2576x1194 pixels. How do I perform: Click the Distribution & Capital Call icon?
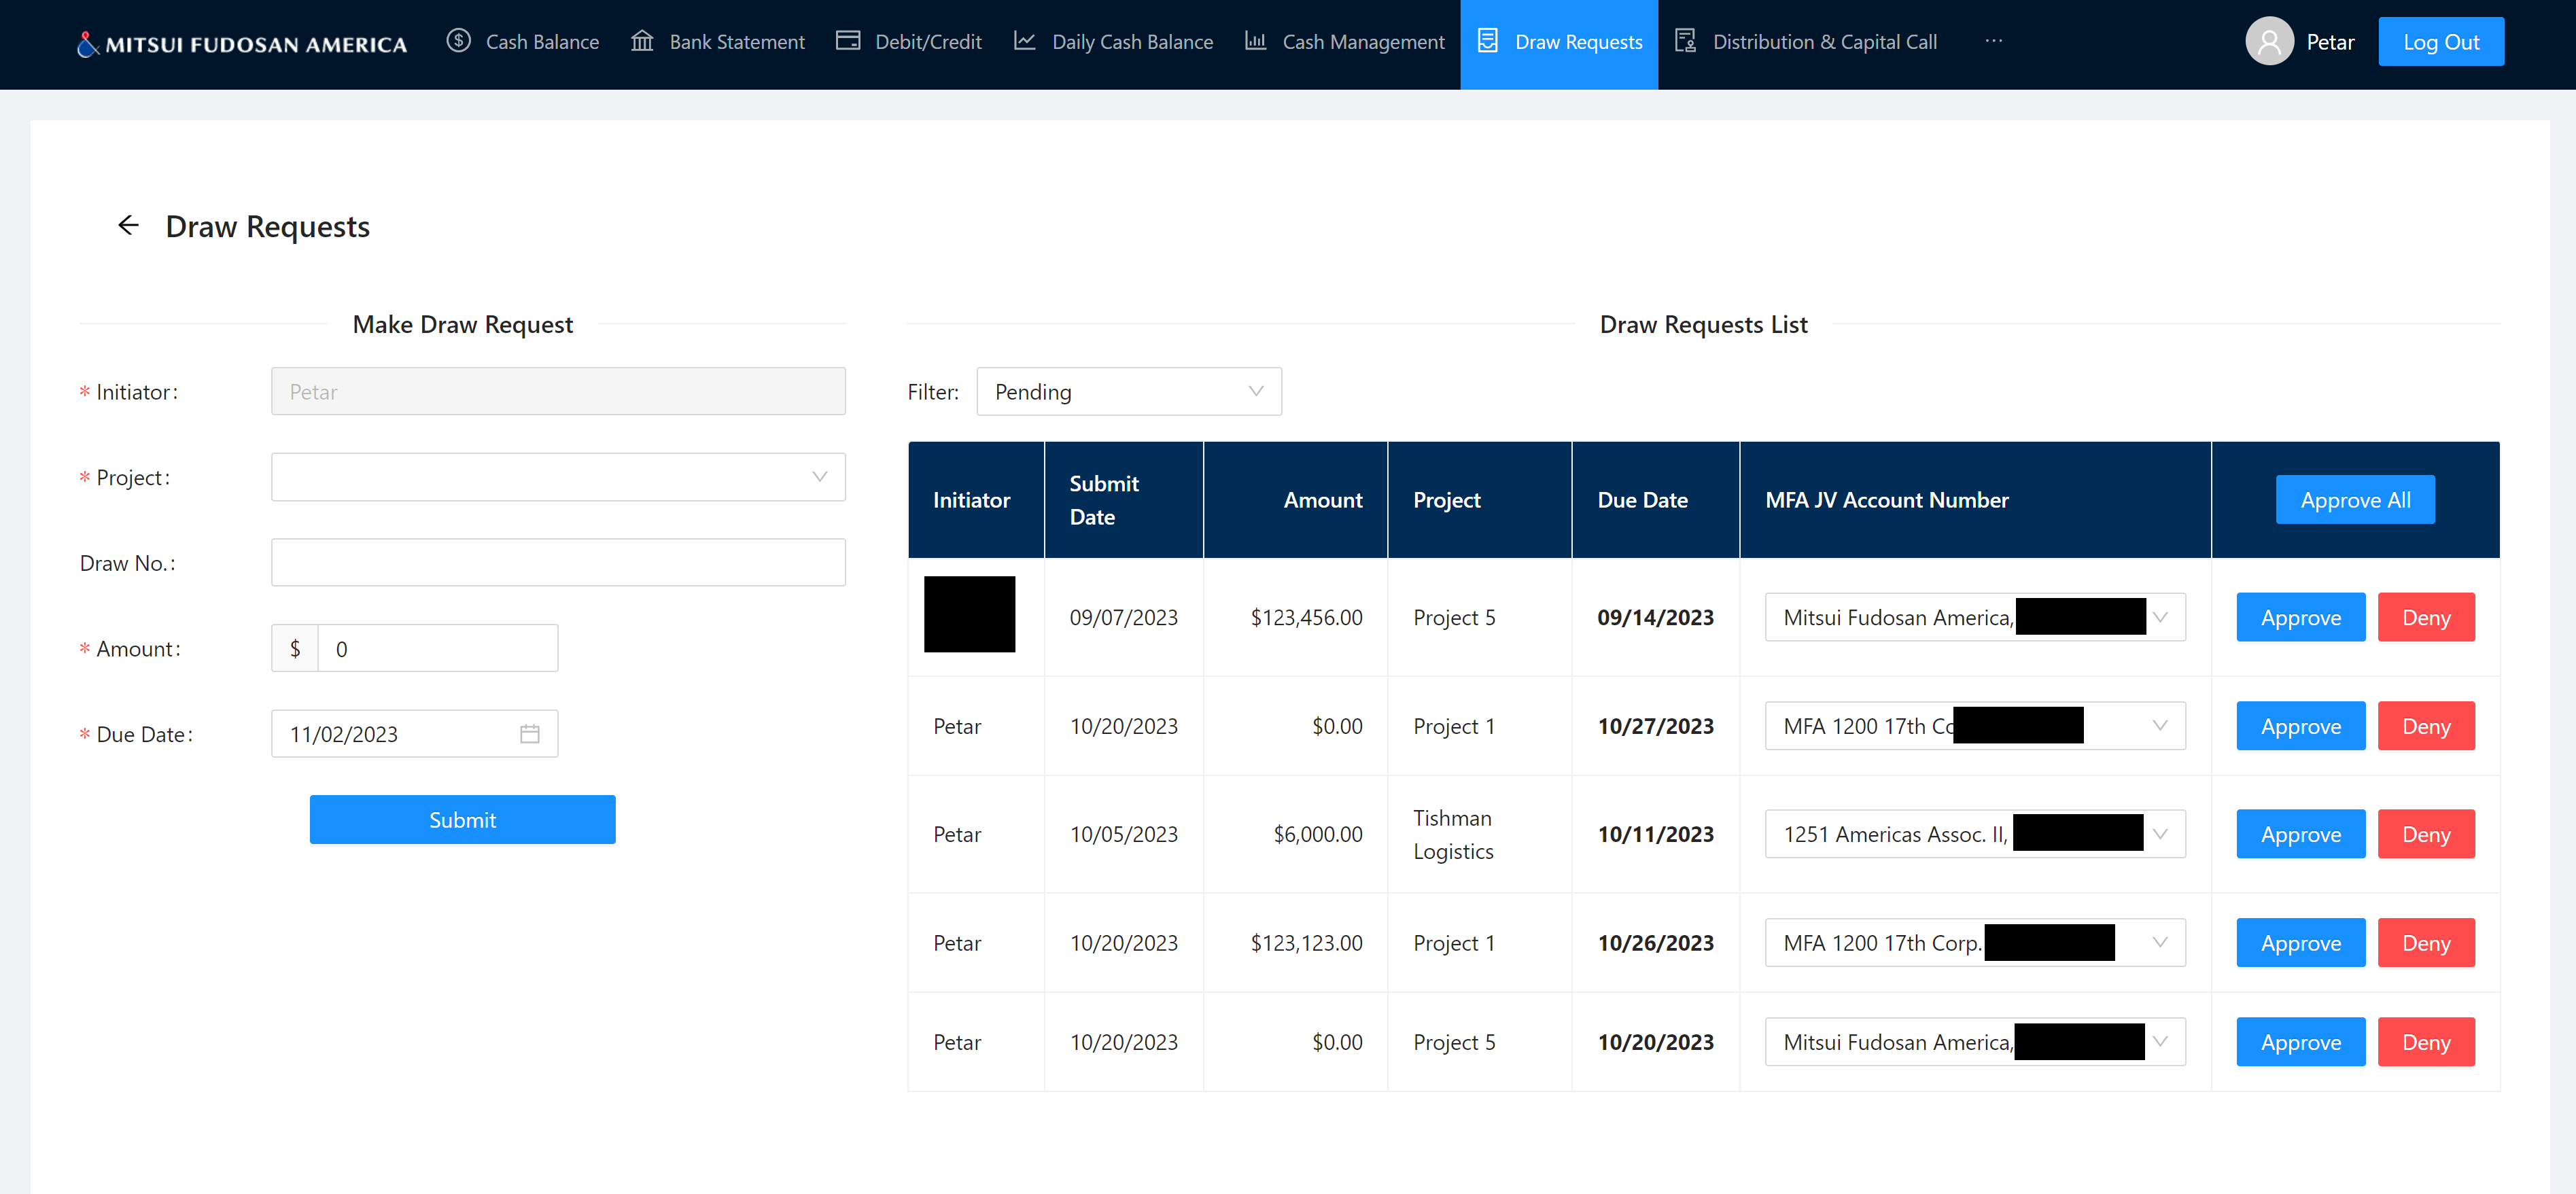click(x=1686, y=41)
